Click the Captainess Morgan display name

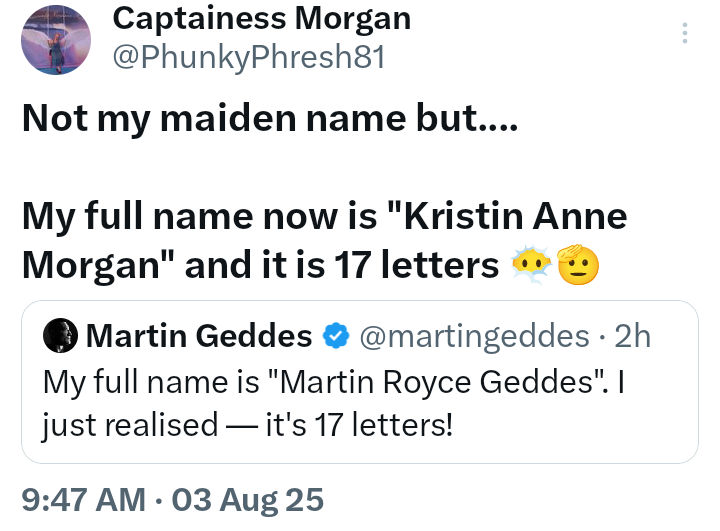point(261,18)
